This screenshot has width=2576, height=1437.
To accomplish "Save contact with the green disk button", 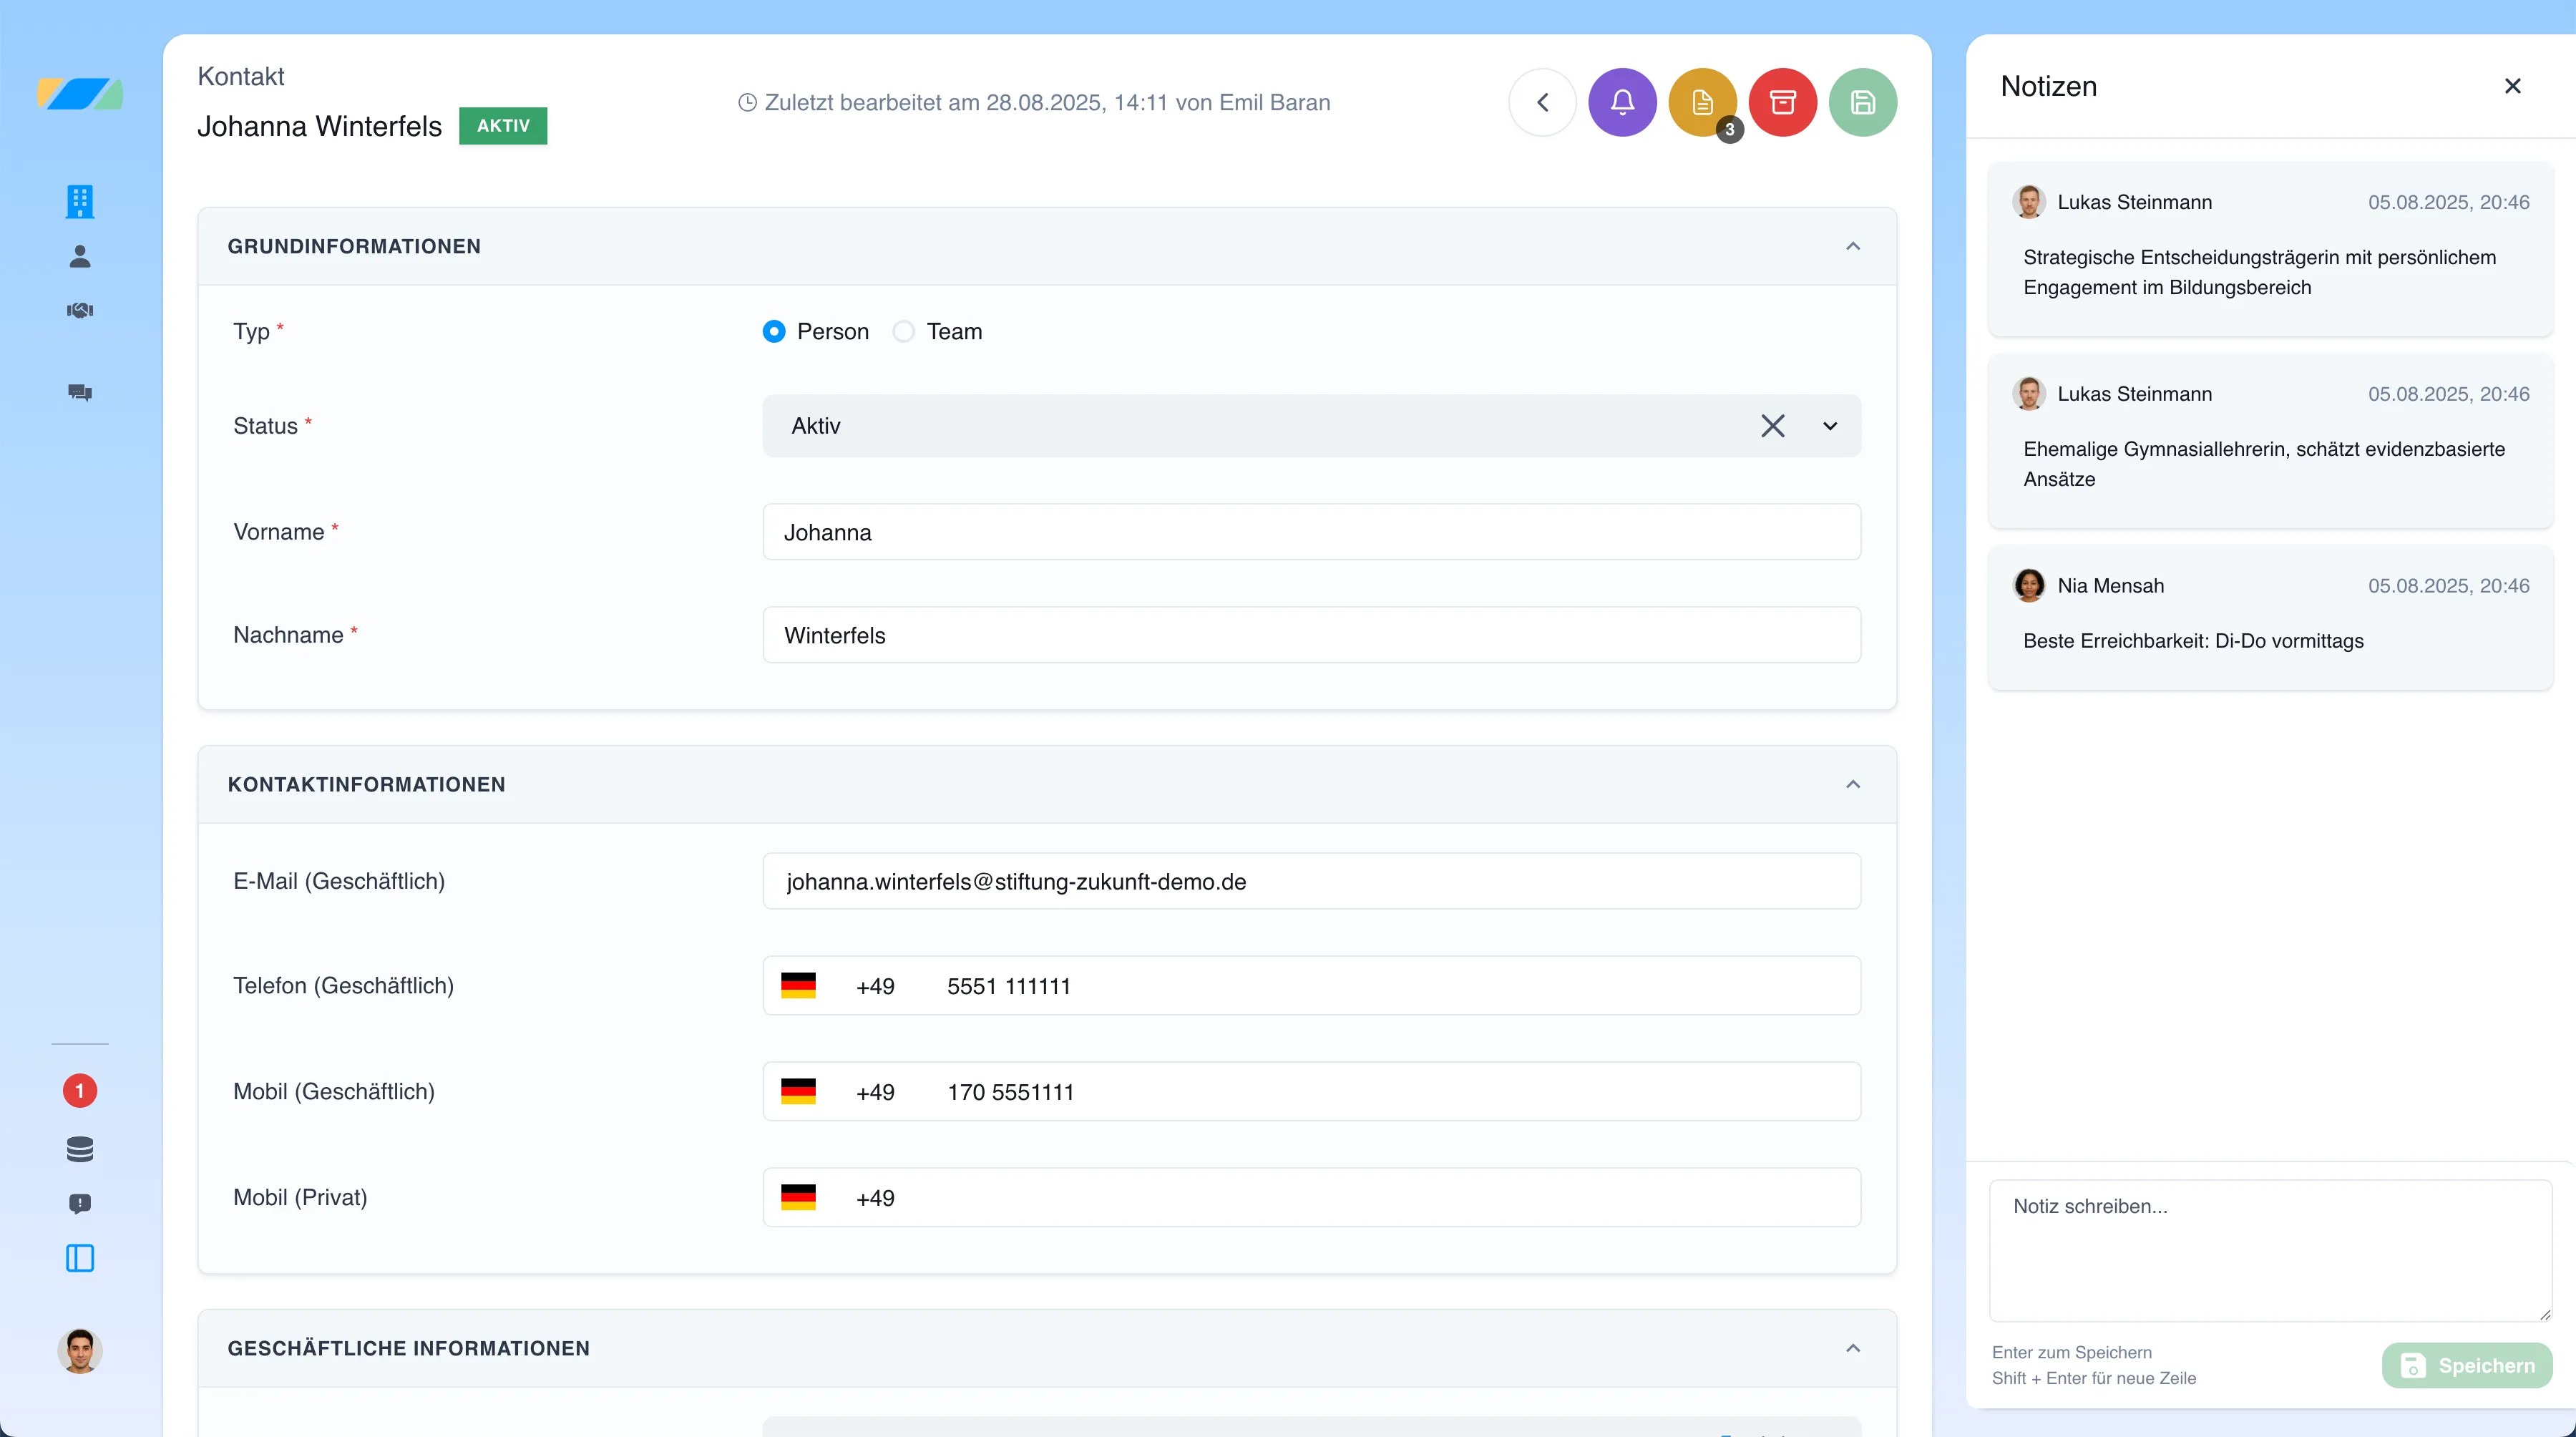I will point(1862,102).
